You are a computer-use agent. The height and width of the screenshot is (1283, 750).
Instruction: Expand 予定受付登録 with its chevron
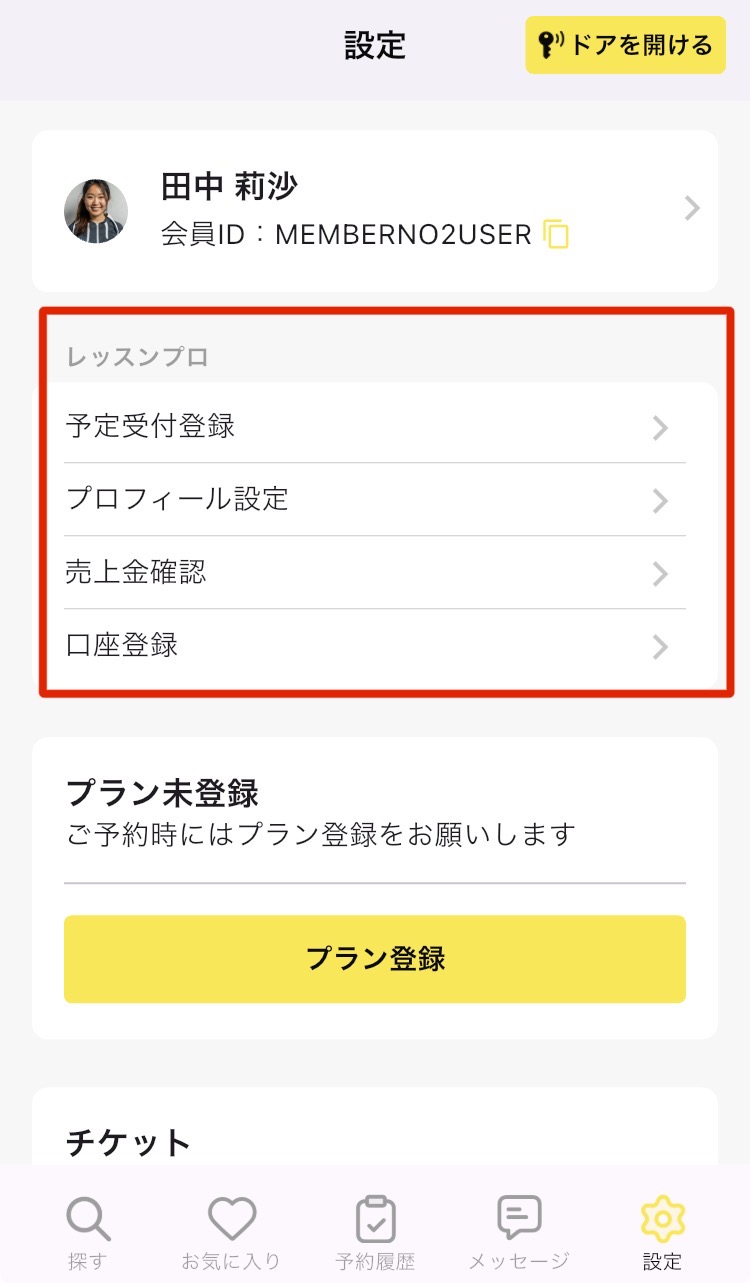[x=660, y=428]
